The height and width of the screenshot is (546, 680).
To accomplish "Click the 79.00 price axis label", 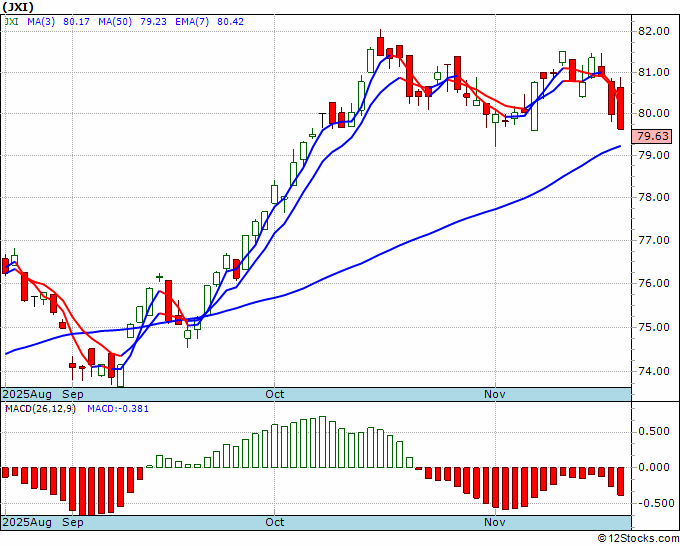I will pyautogui.click(x=654, y=155).
